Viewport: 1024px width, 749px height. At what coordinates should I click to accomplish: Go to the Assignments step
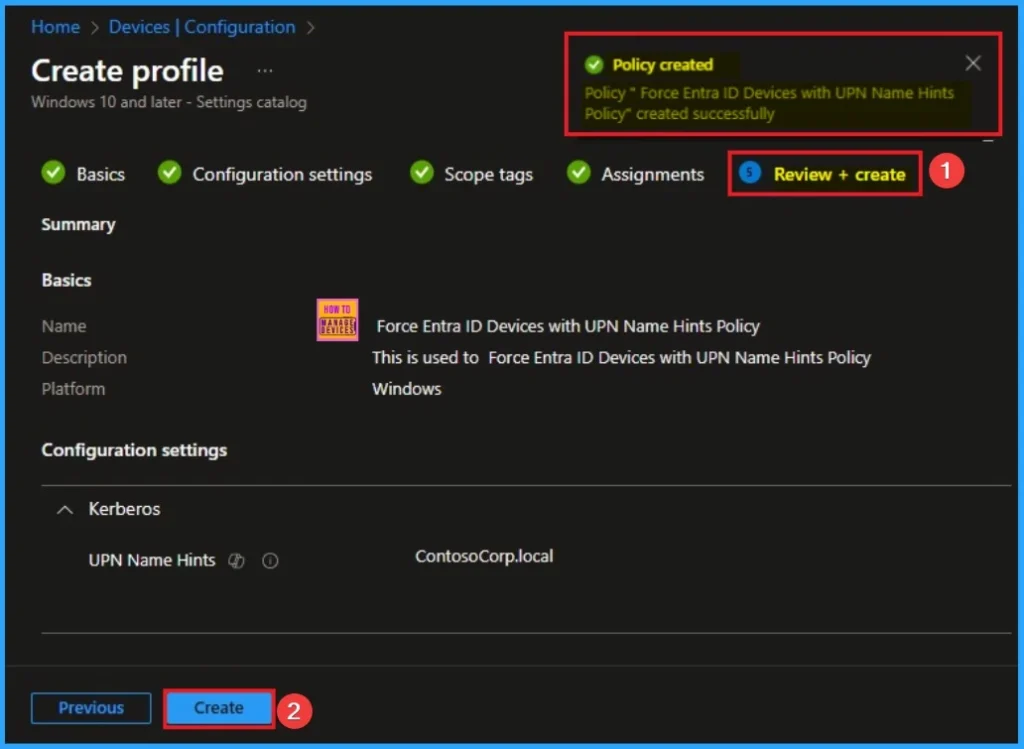[652, 174]
